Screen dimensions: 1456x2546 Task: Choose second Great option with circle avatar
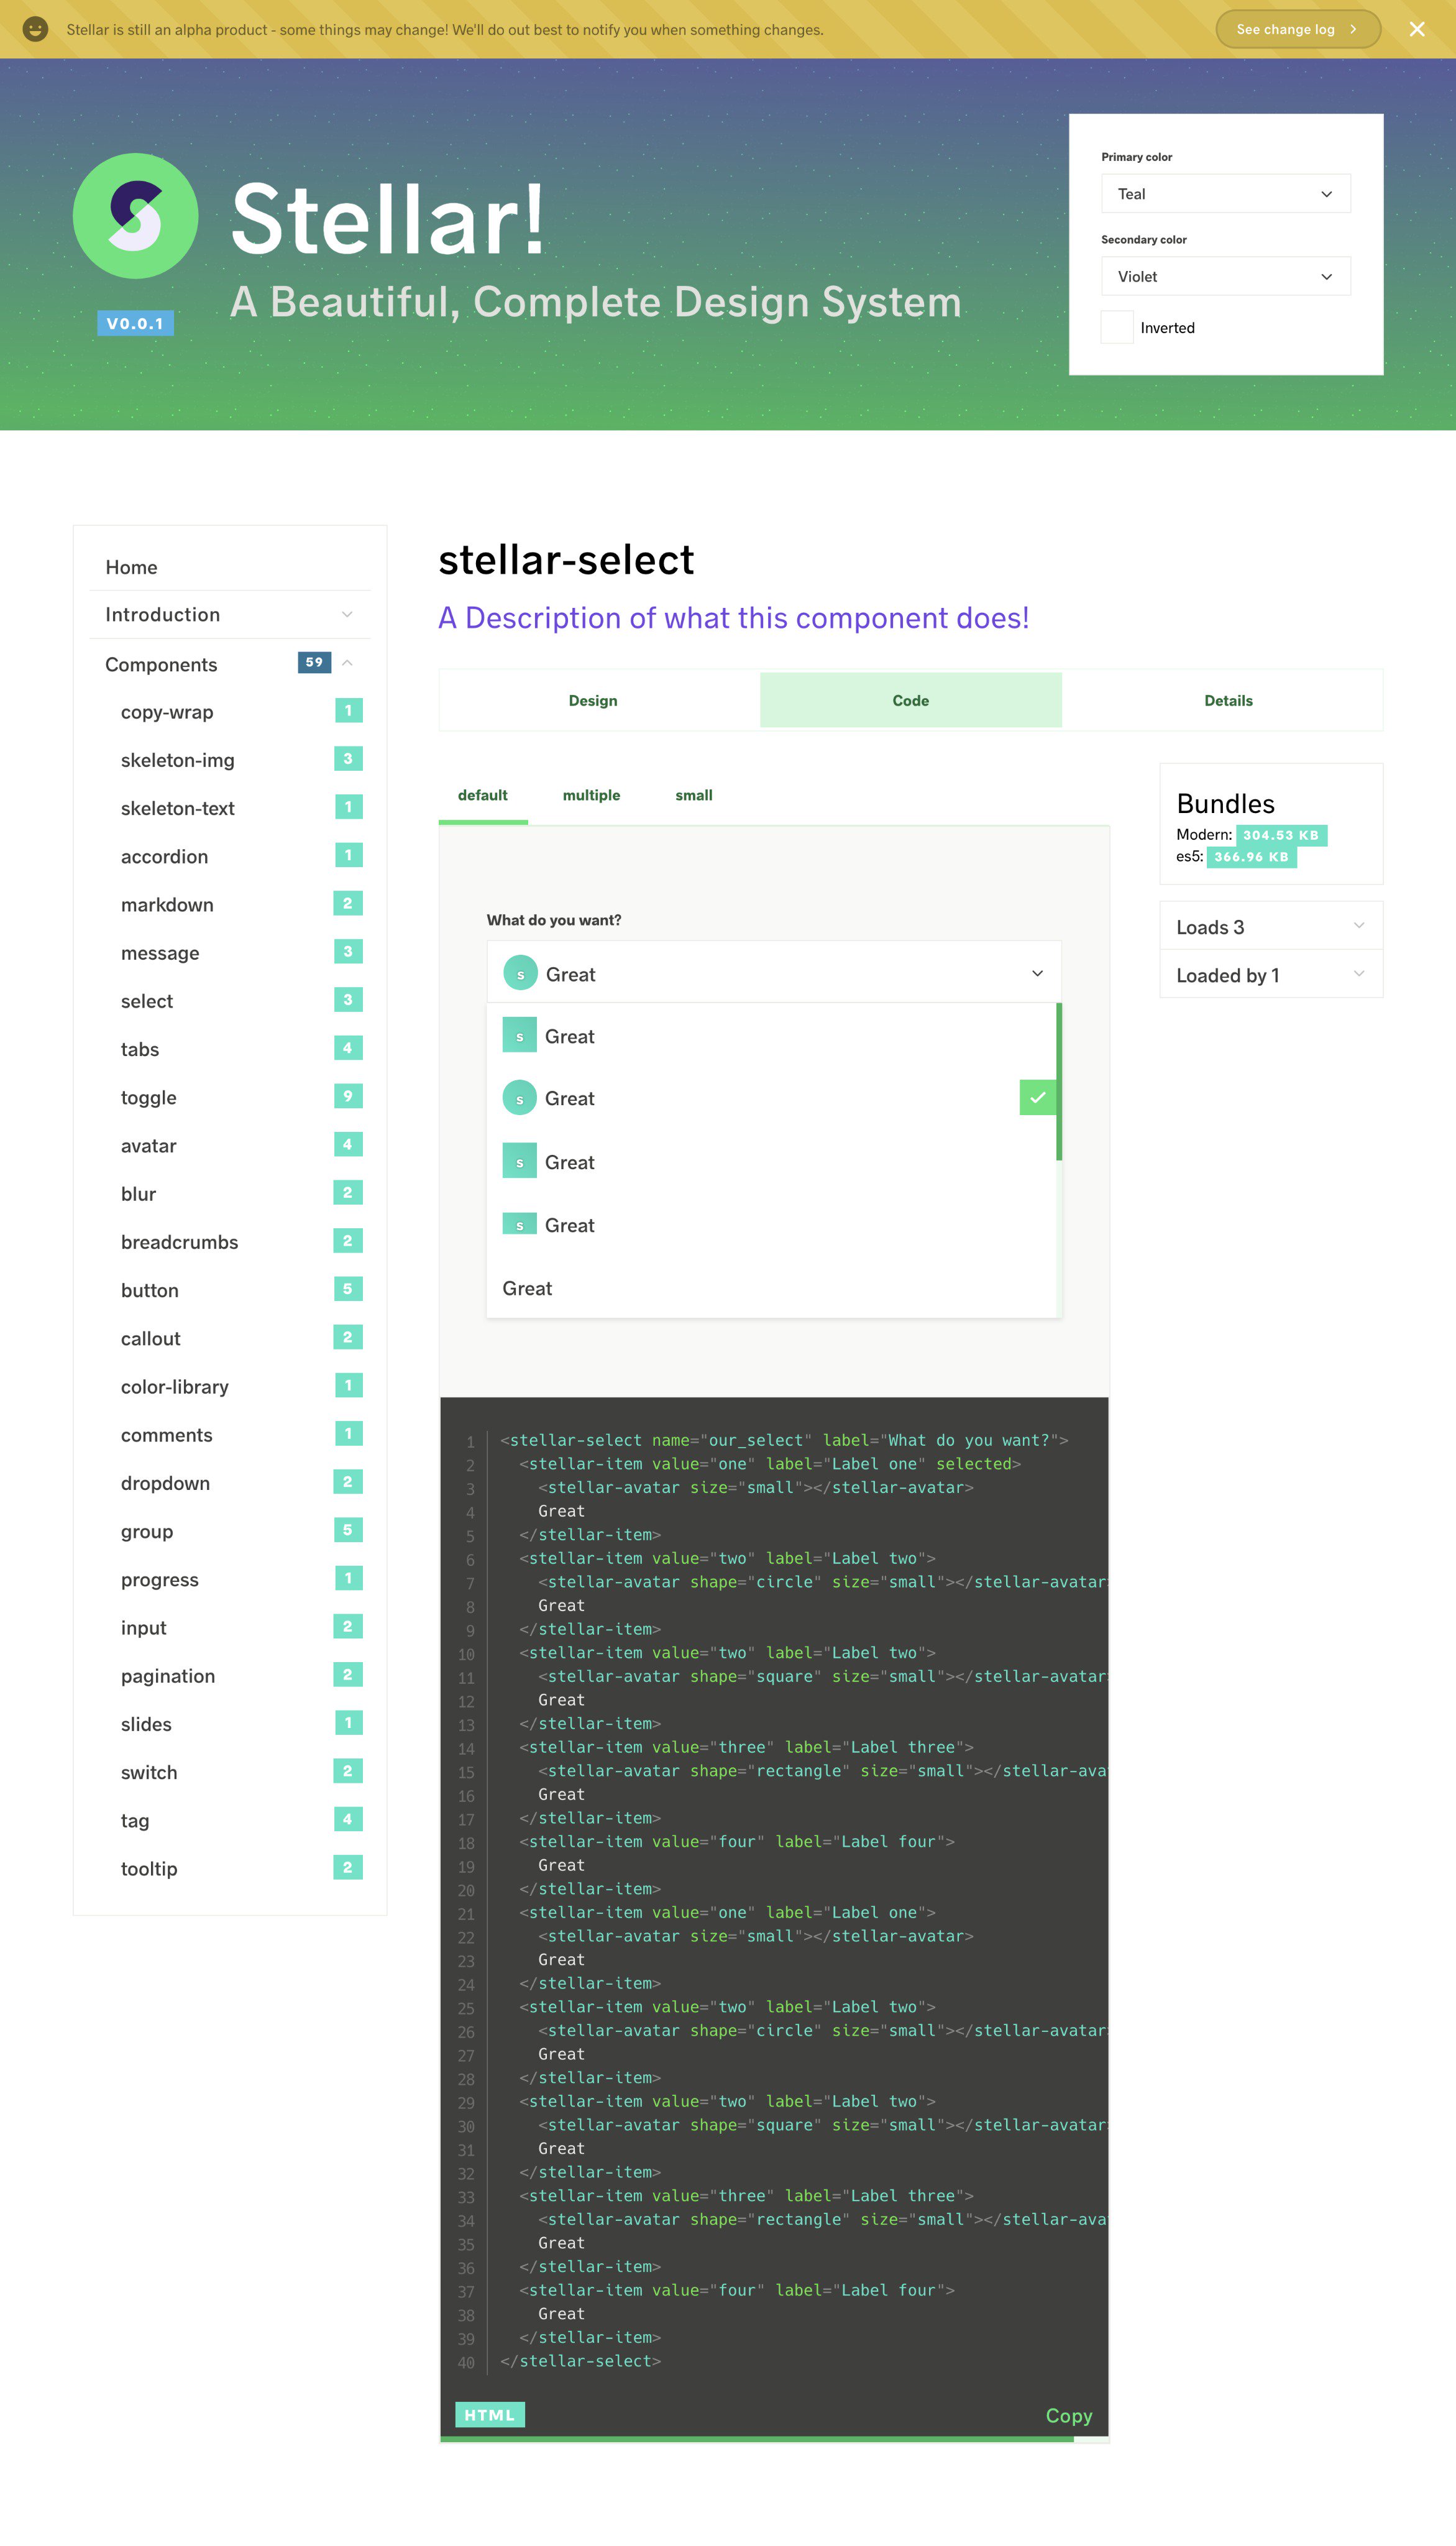pos(771,1098)
